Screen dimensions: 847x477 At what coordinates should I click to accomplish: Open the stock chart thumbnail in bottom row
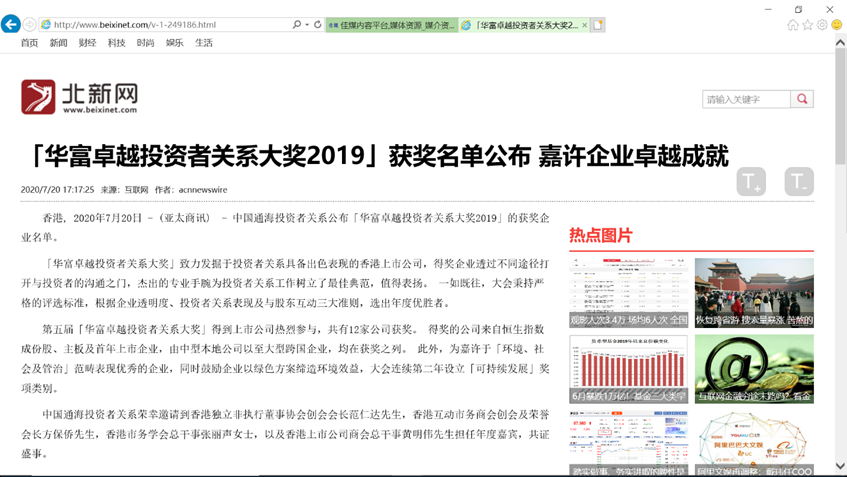tap(628, 443)
